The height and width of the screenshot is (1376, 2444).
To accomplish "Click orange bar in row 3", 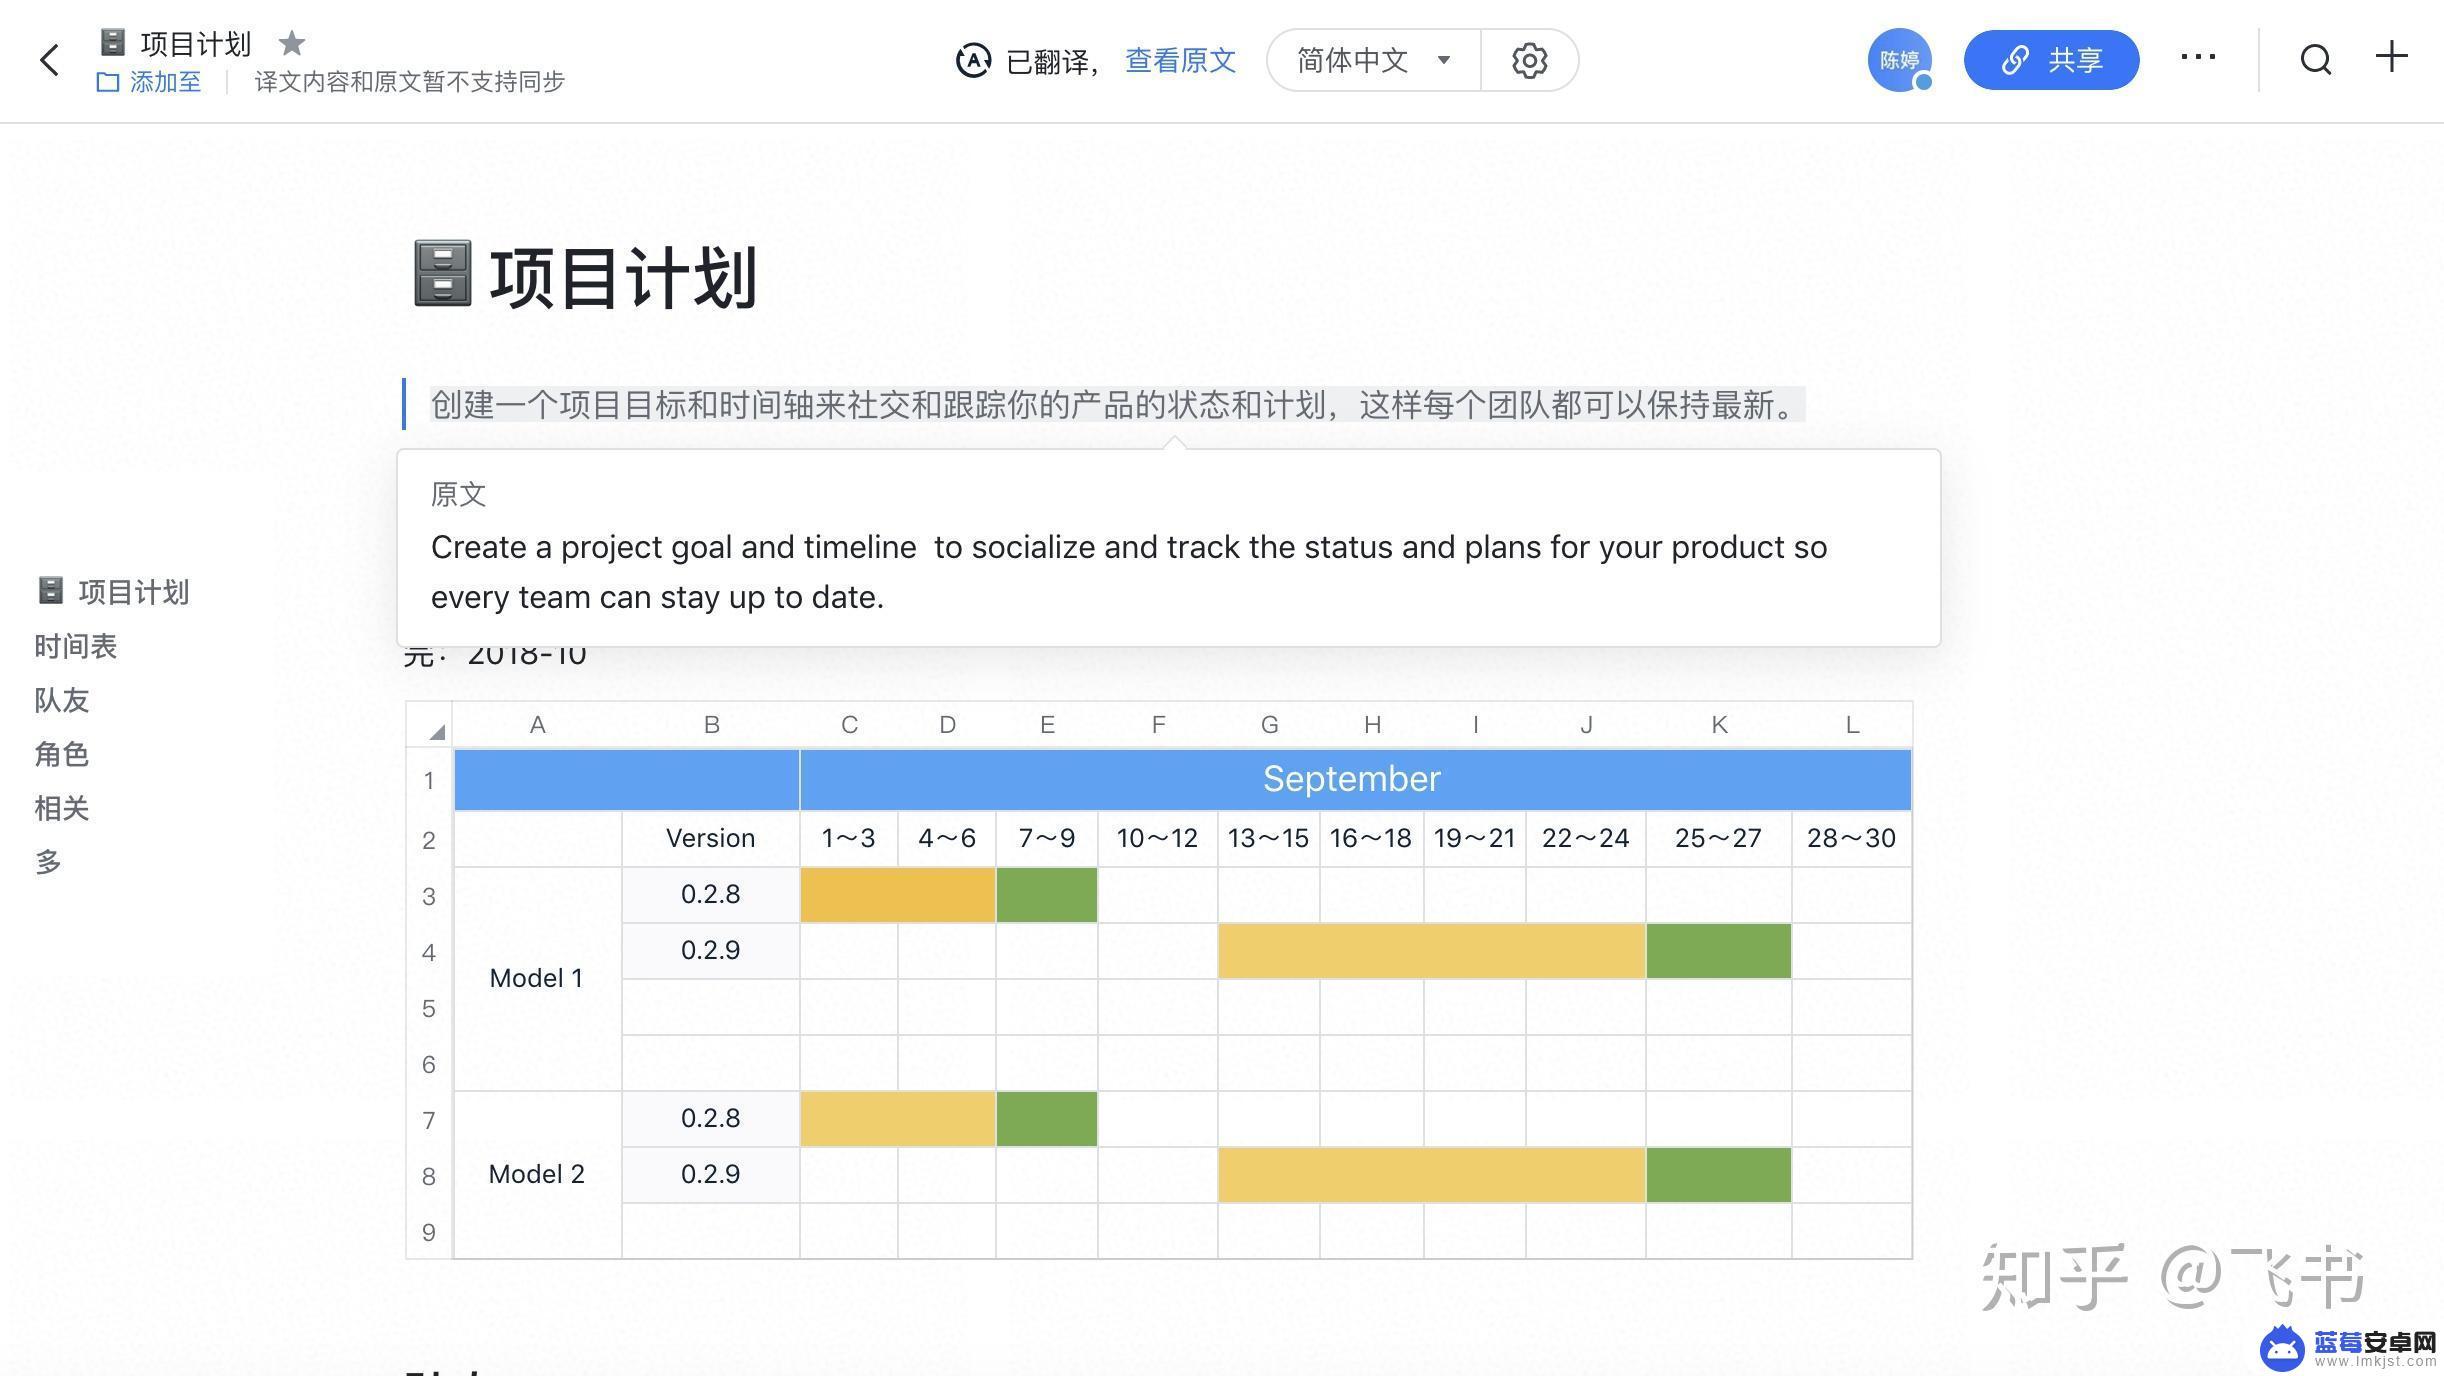I will click(898, 894).
